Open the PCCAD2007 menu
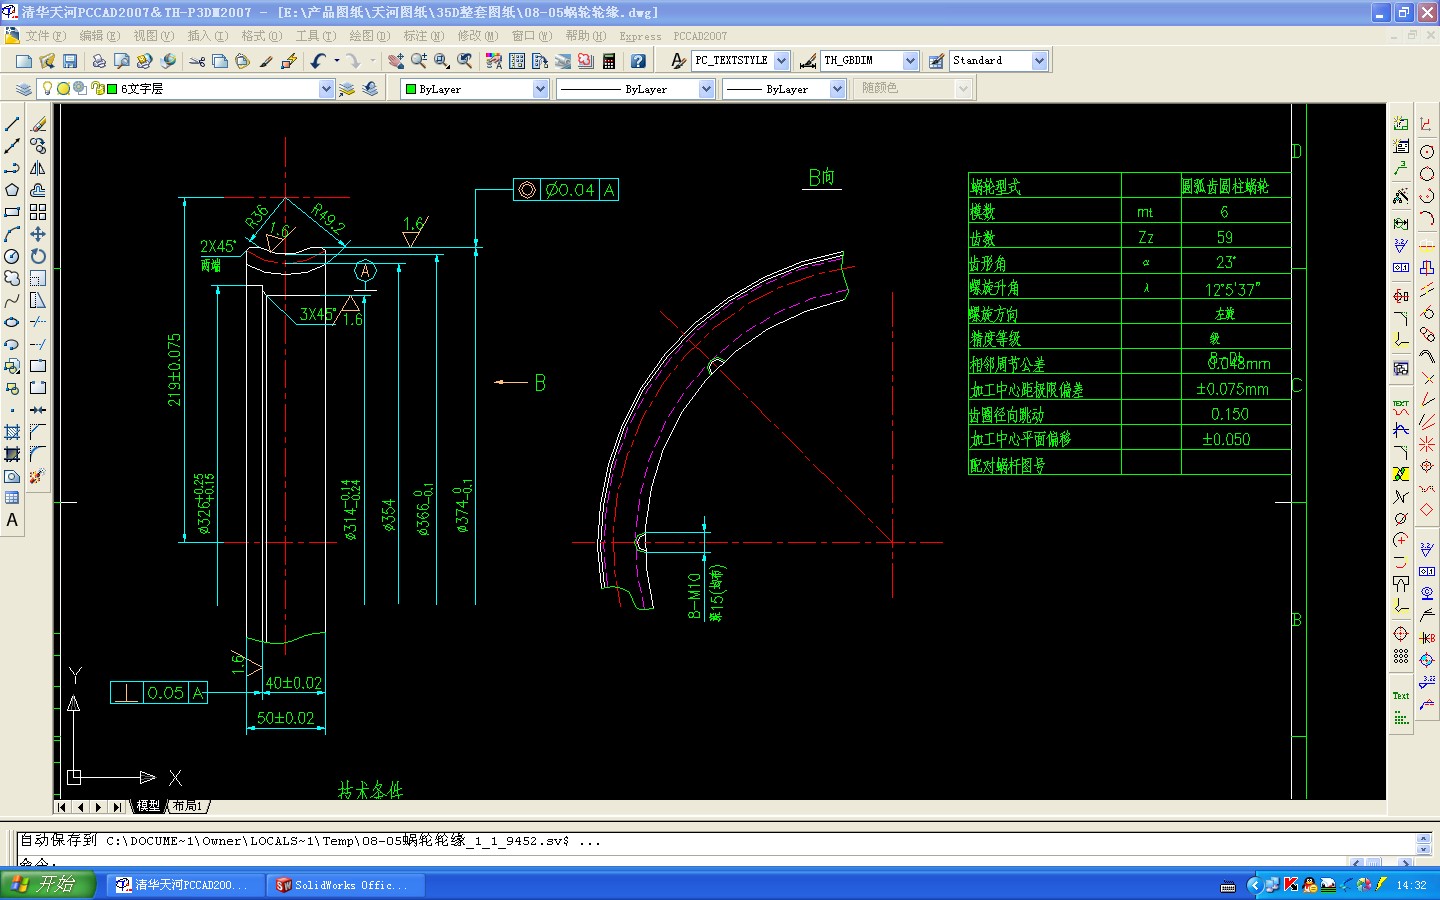1440x900 pixels. point(700,36)
